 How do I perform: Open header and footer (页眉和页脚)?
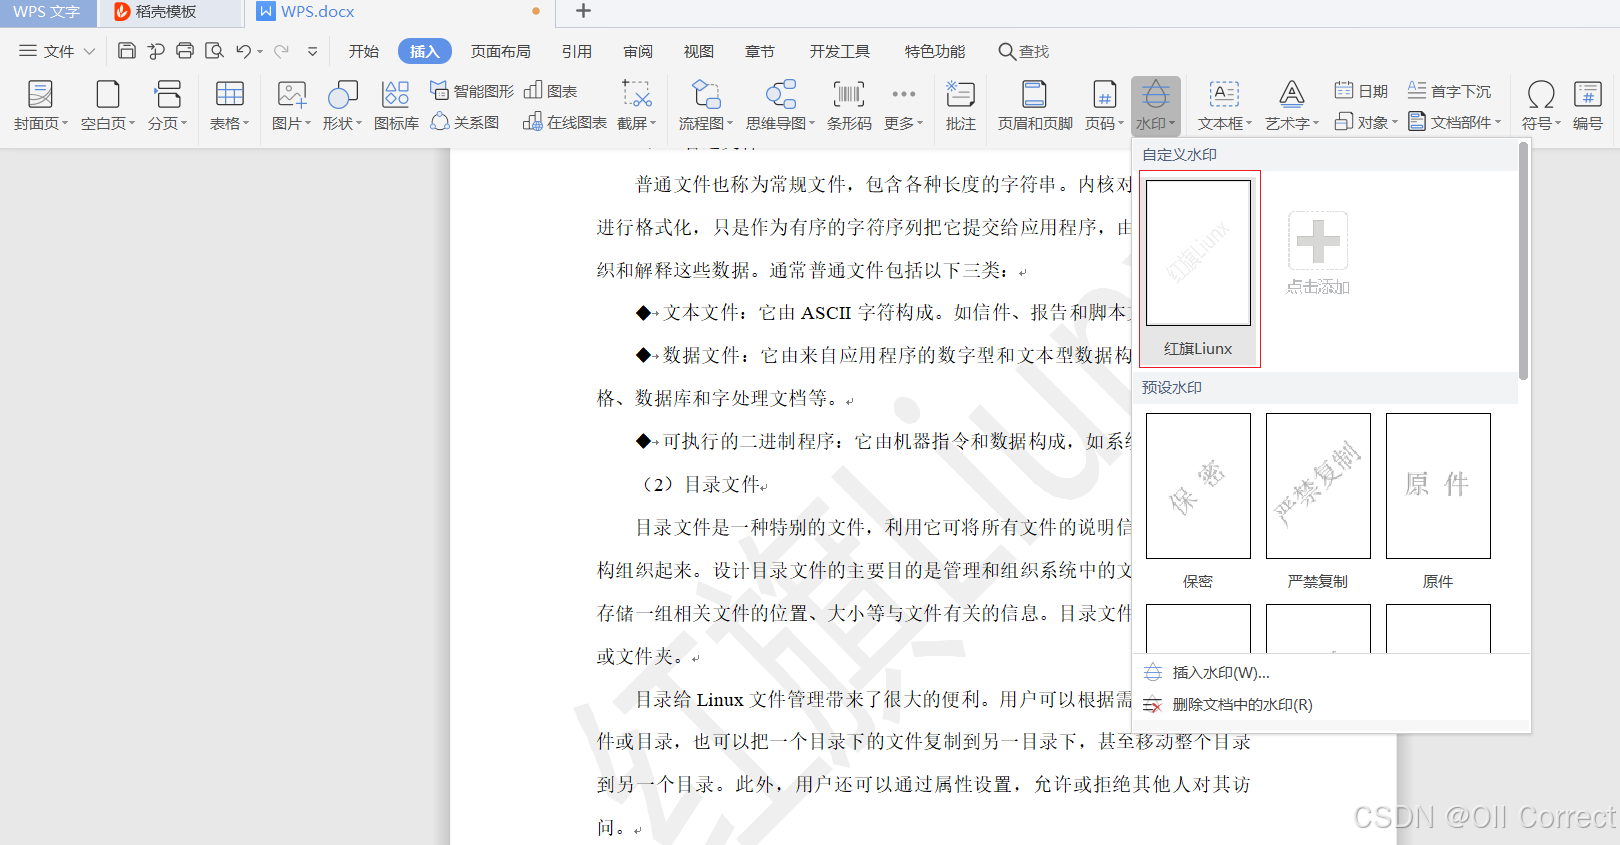(1035, 106)
